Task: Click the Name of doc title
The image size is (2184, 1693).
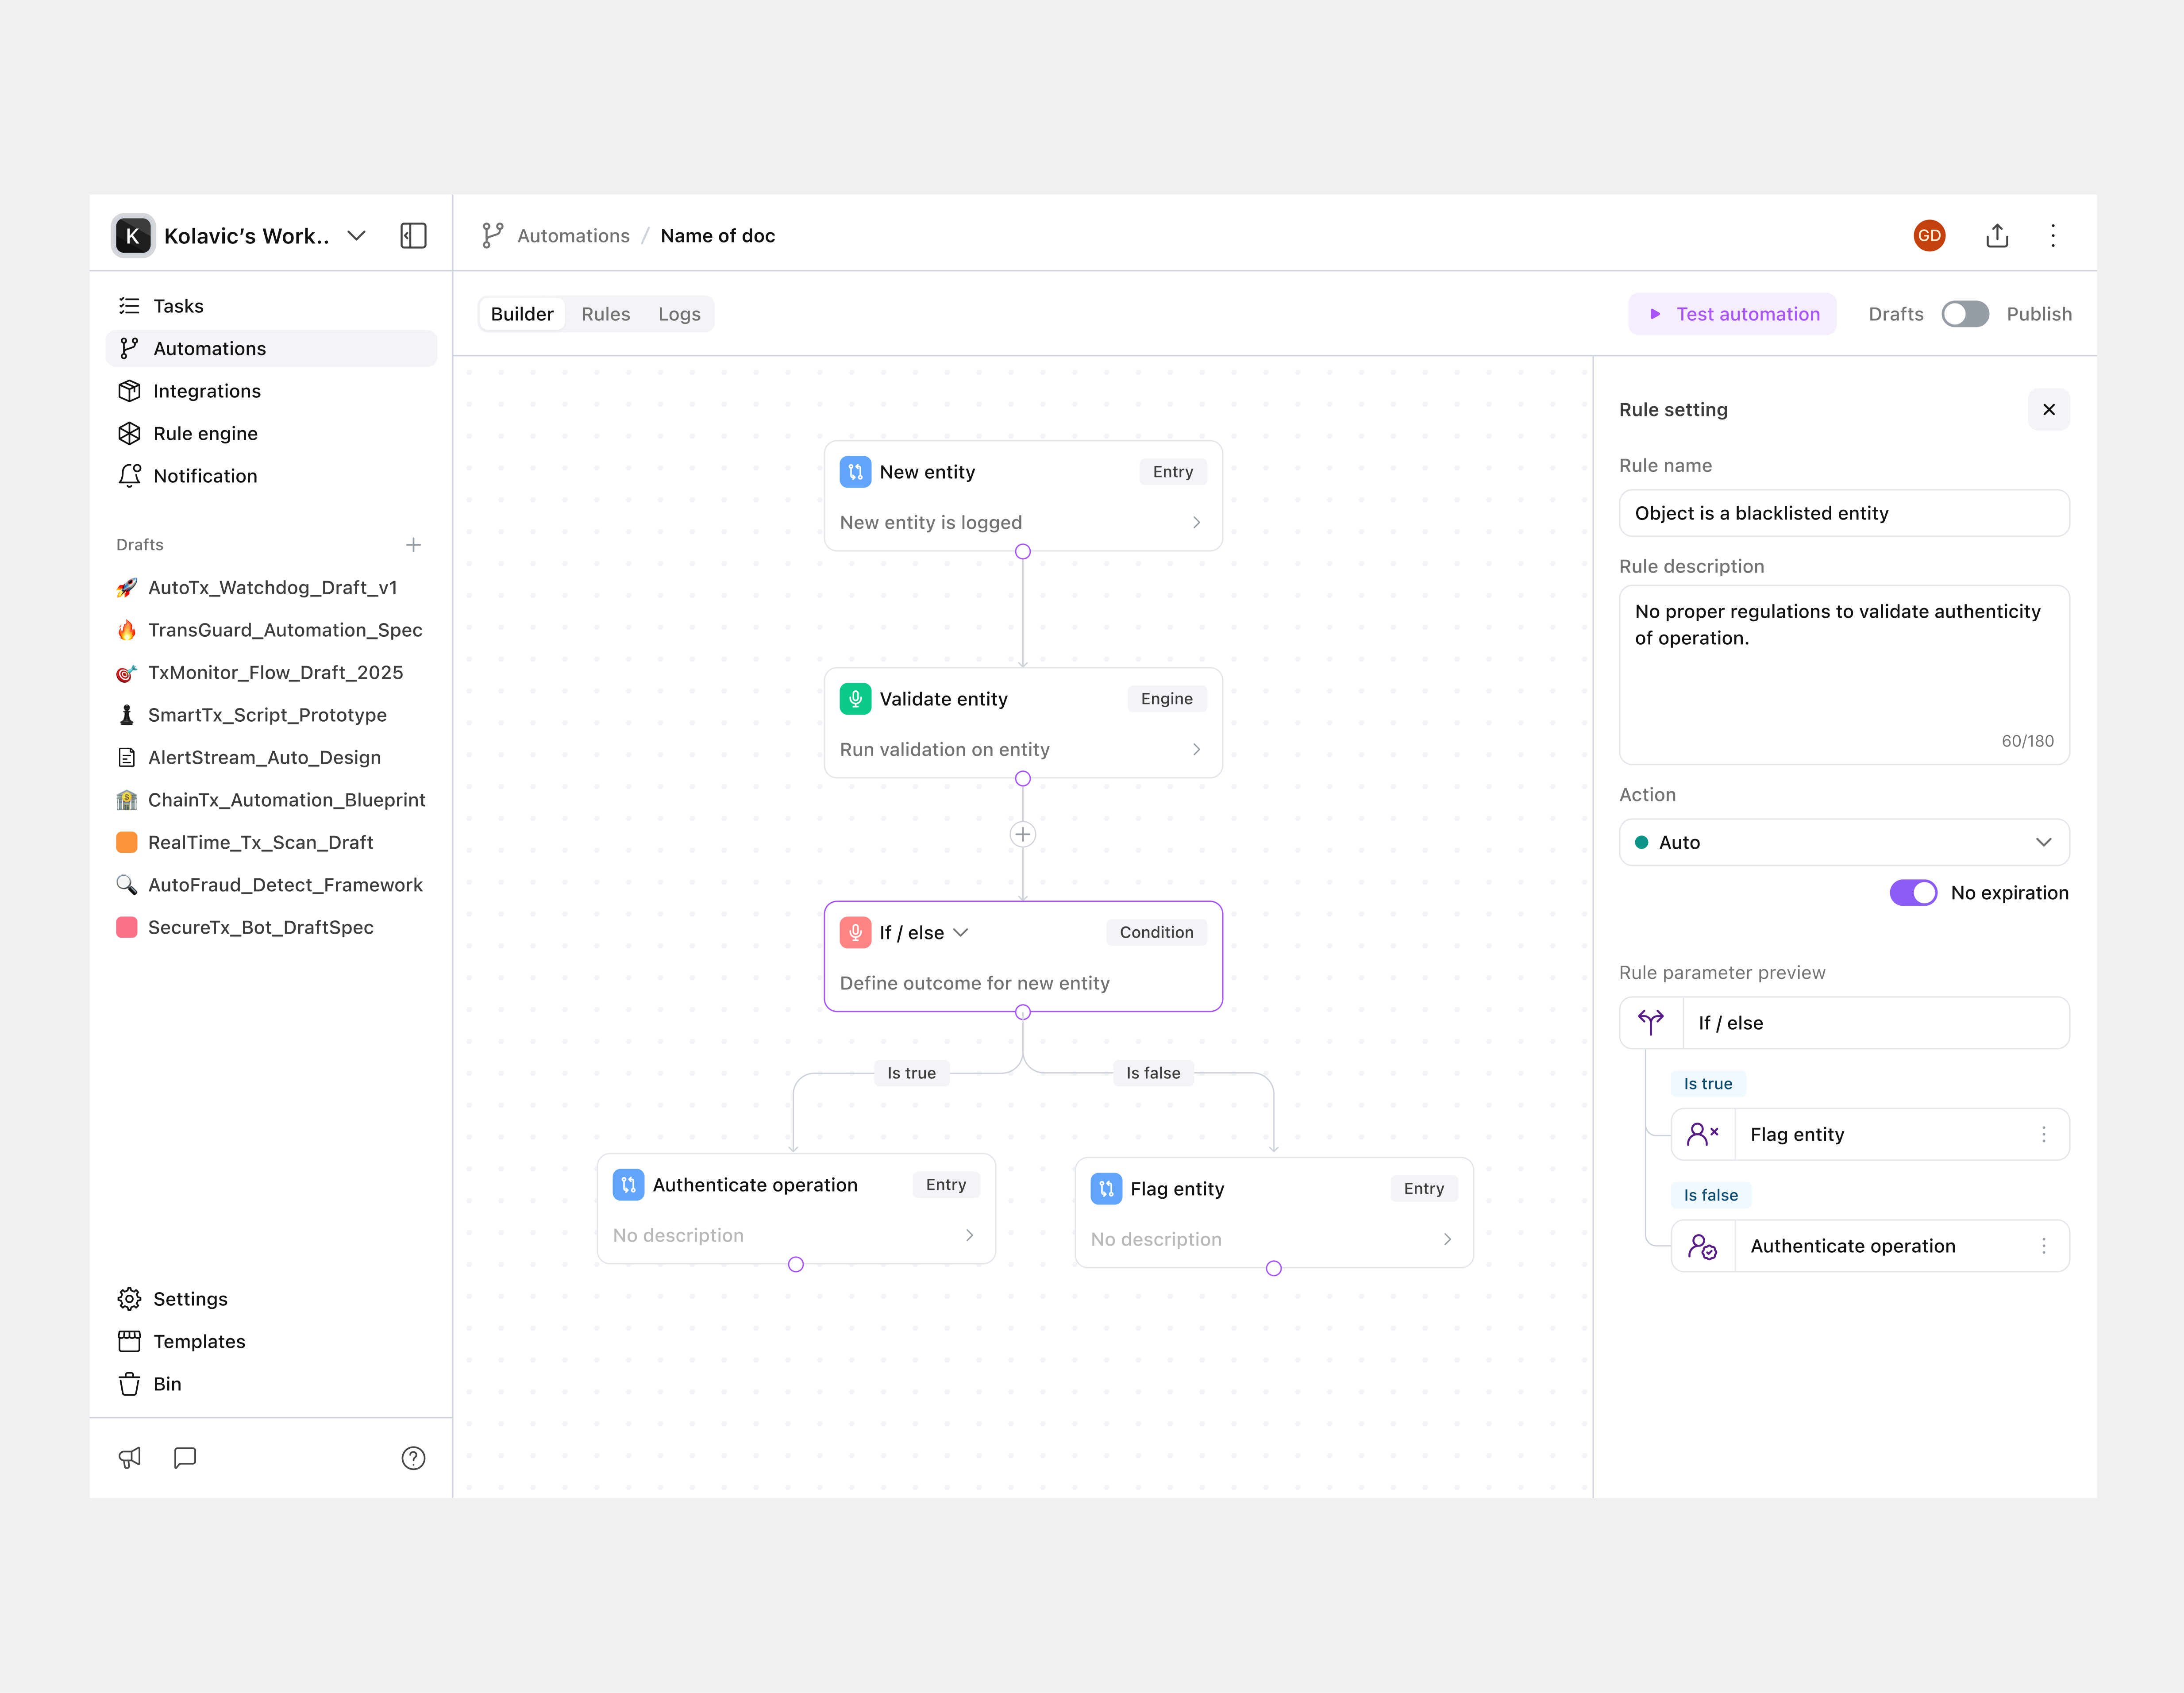Action: pyautogui.click(x=718, y=236)
